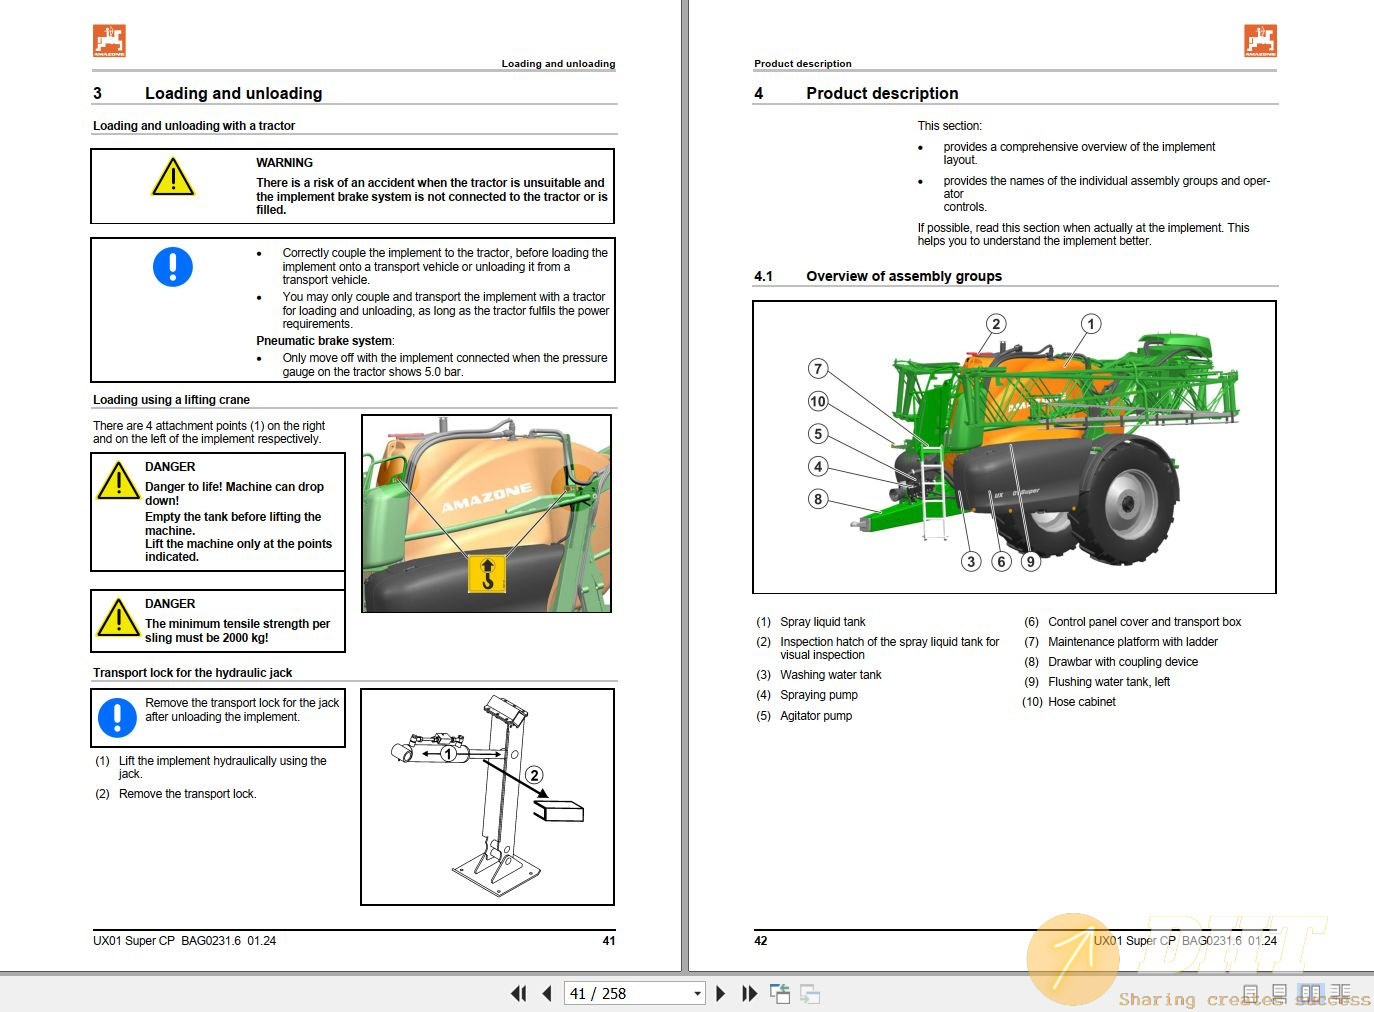Click page number 41 in the left footer
The height and width of the screenshot is (1012, 1374).
609,941
